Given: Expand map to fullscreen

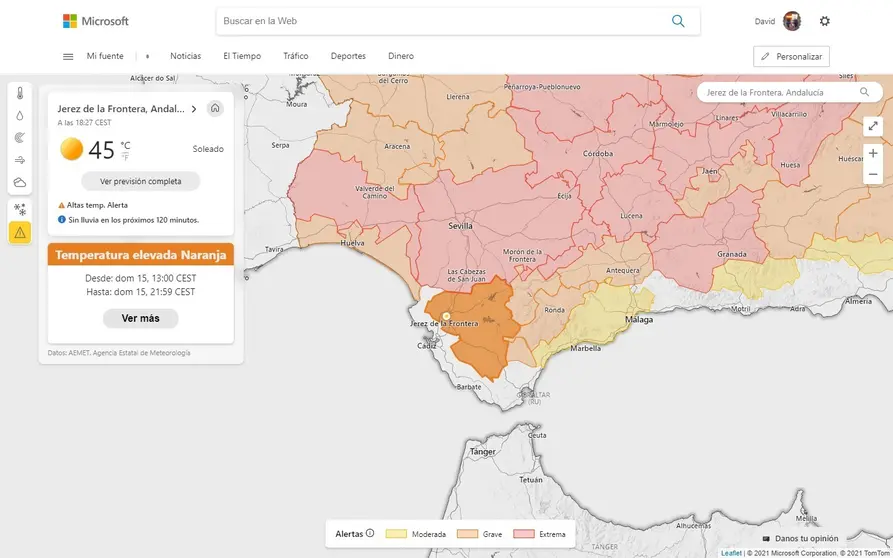Looking at the screenshot, I should (872, 126).
